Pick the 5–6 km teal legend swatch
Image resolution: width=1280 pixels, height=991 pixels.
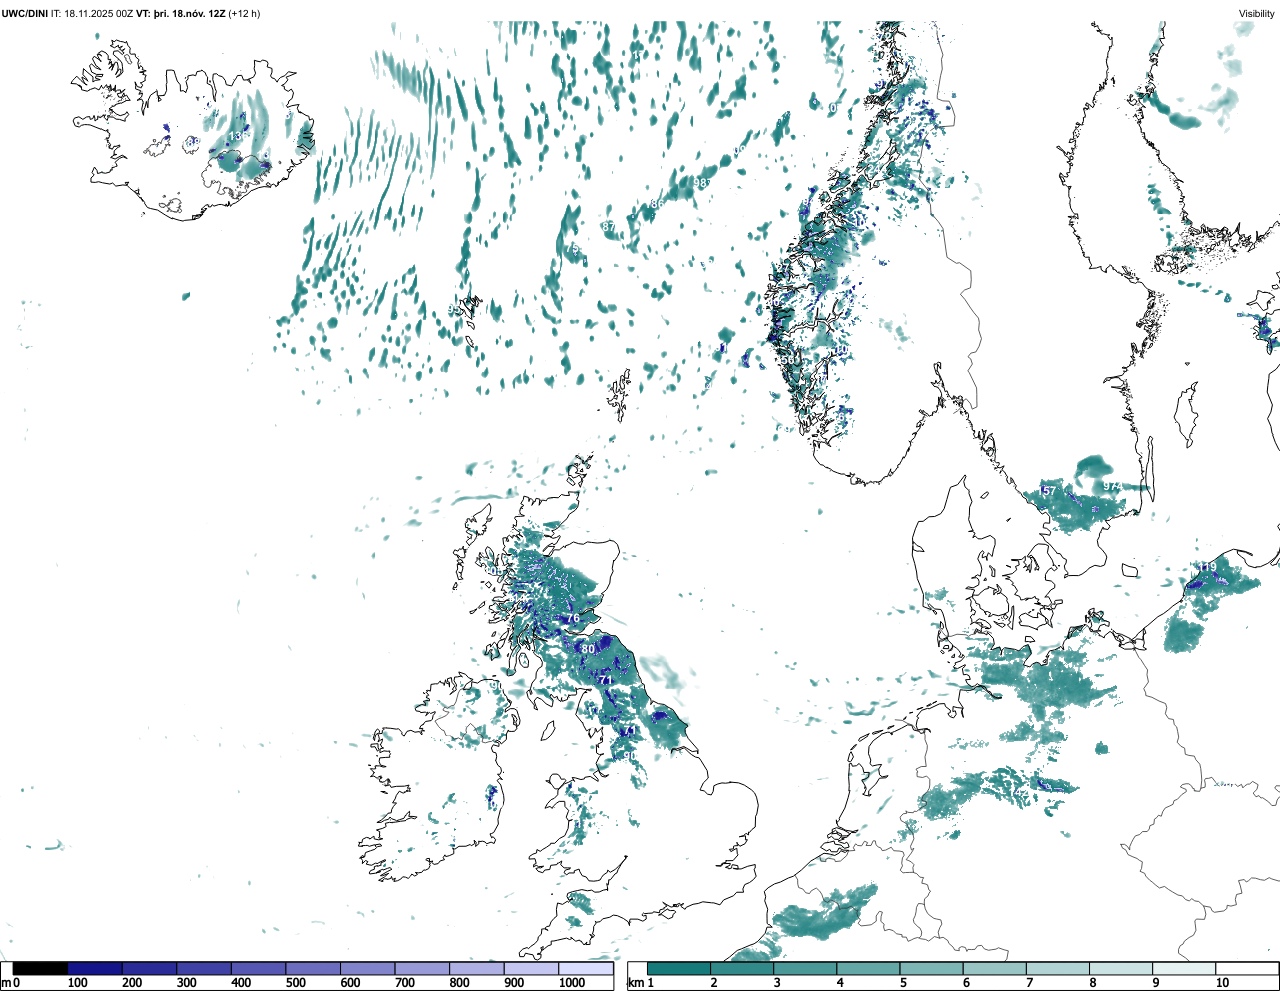(x=931, y=968)
